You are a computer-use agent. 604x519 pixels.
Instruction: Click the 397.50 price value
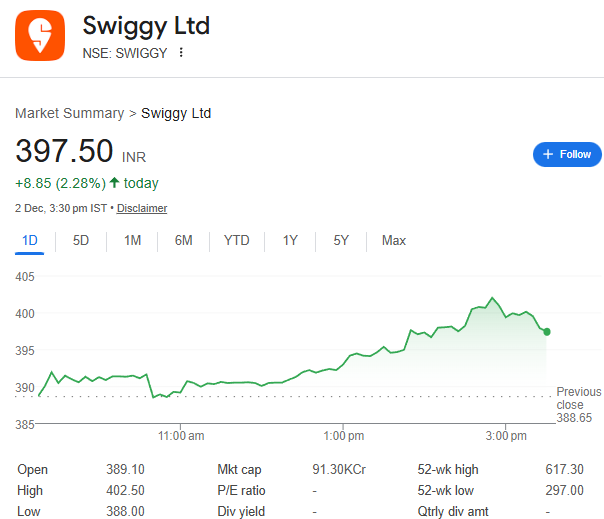point(64,152)
